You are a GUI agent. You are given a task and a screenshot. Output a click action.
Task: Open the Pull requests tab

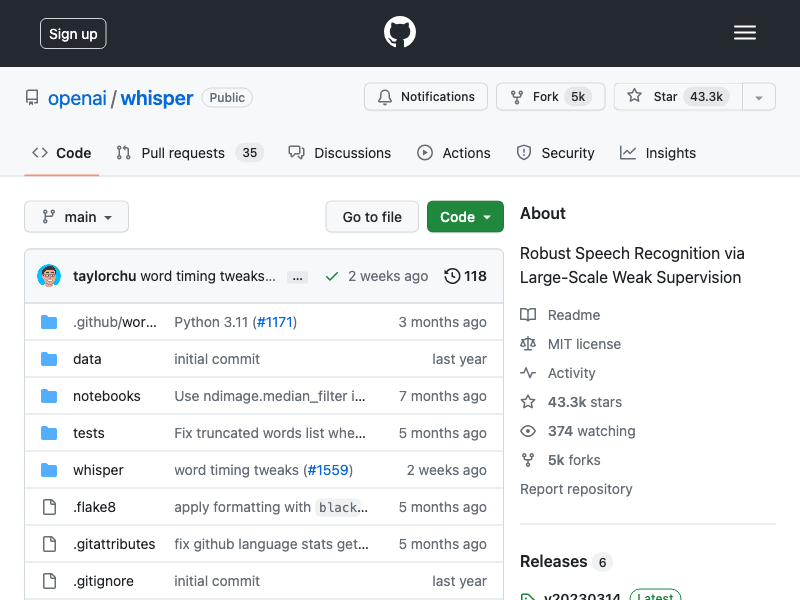[x=189, y=153]
